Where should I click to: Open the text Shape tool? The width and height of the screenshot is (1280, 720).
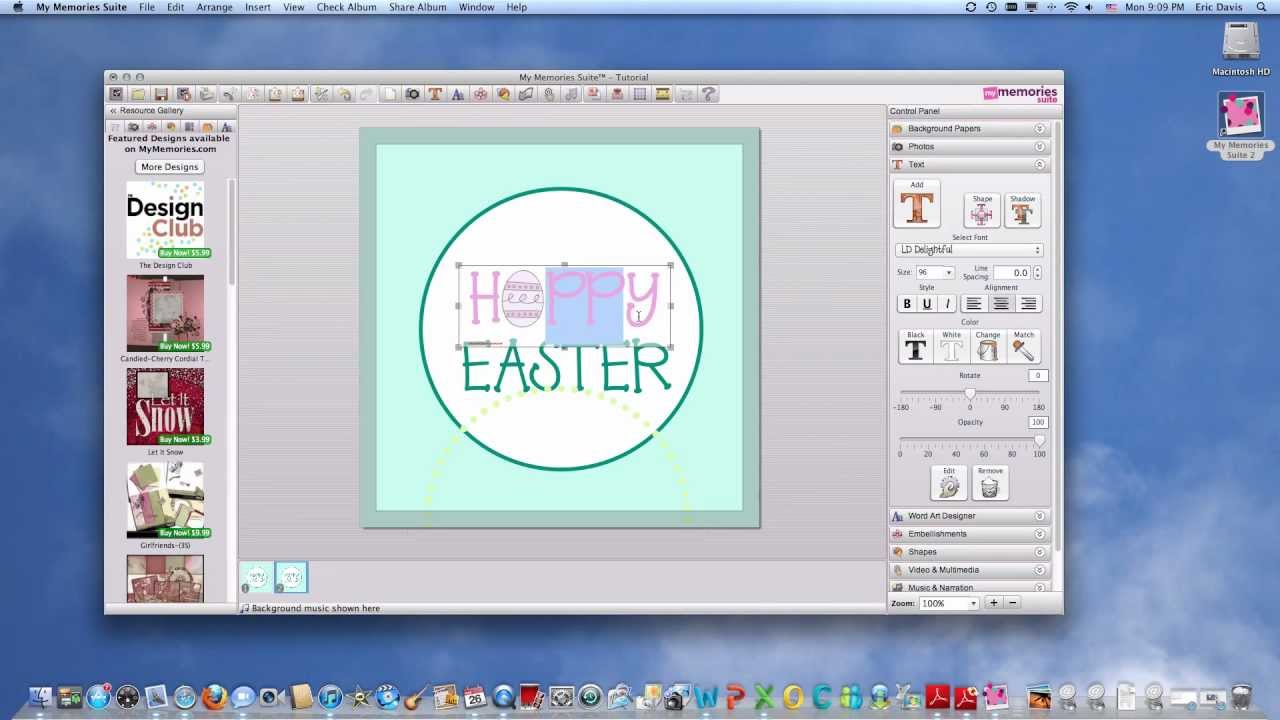(982, 211)
